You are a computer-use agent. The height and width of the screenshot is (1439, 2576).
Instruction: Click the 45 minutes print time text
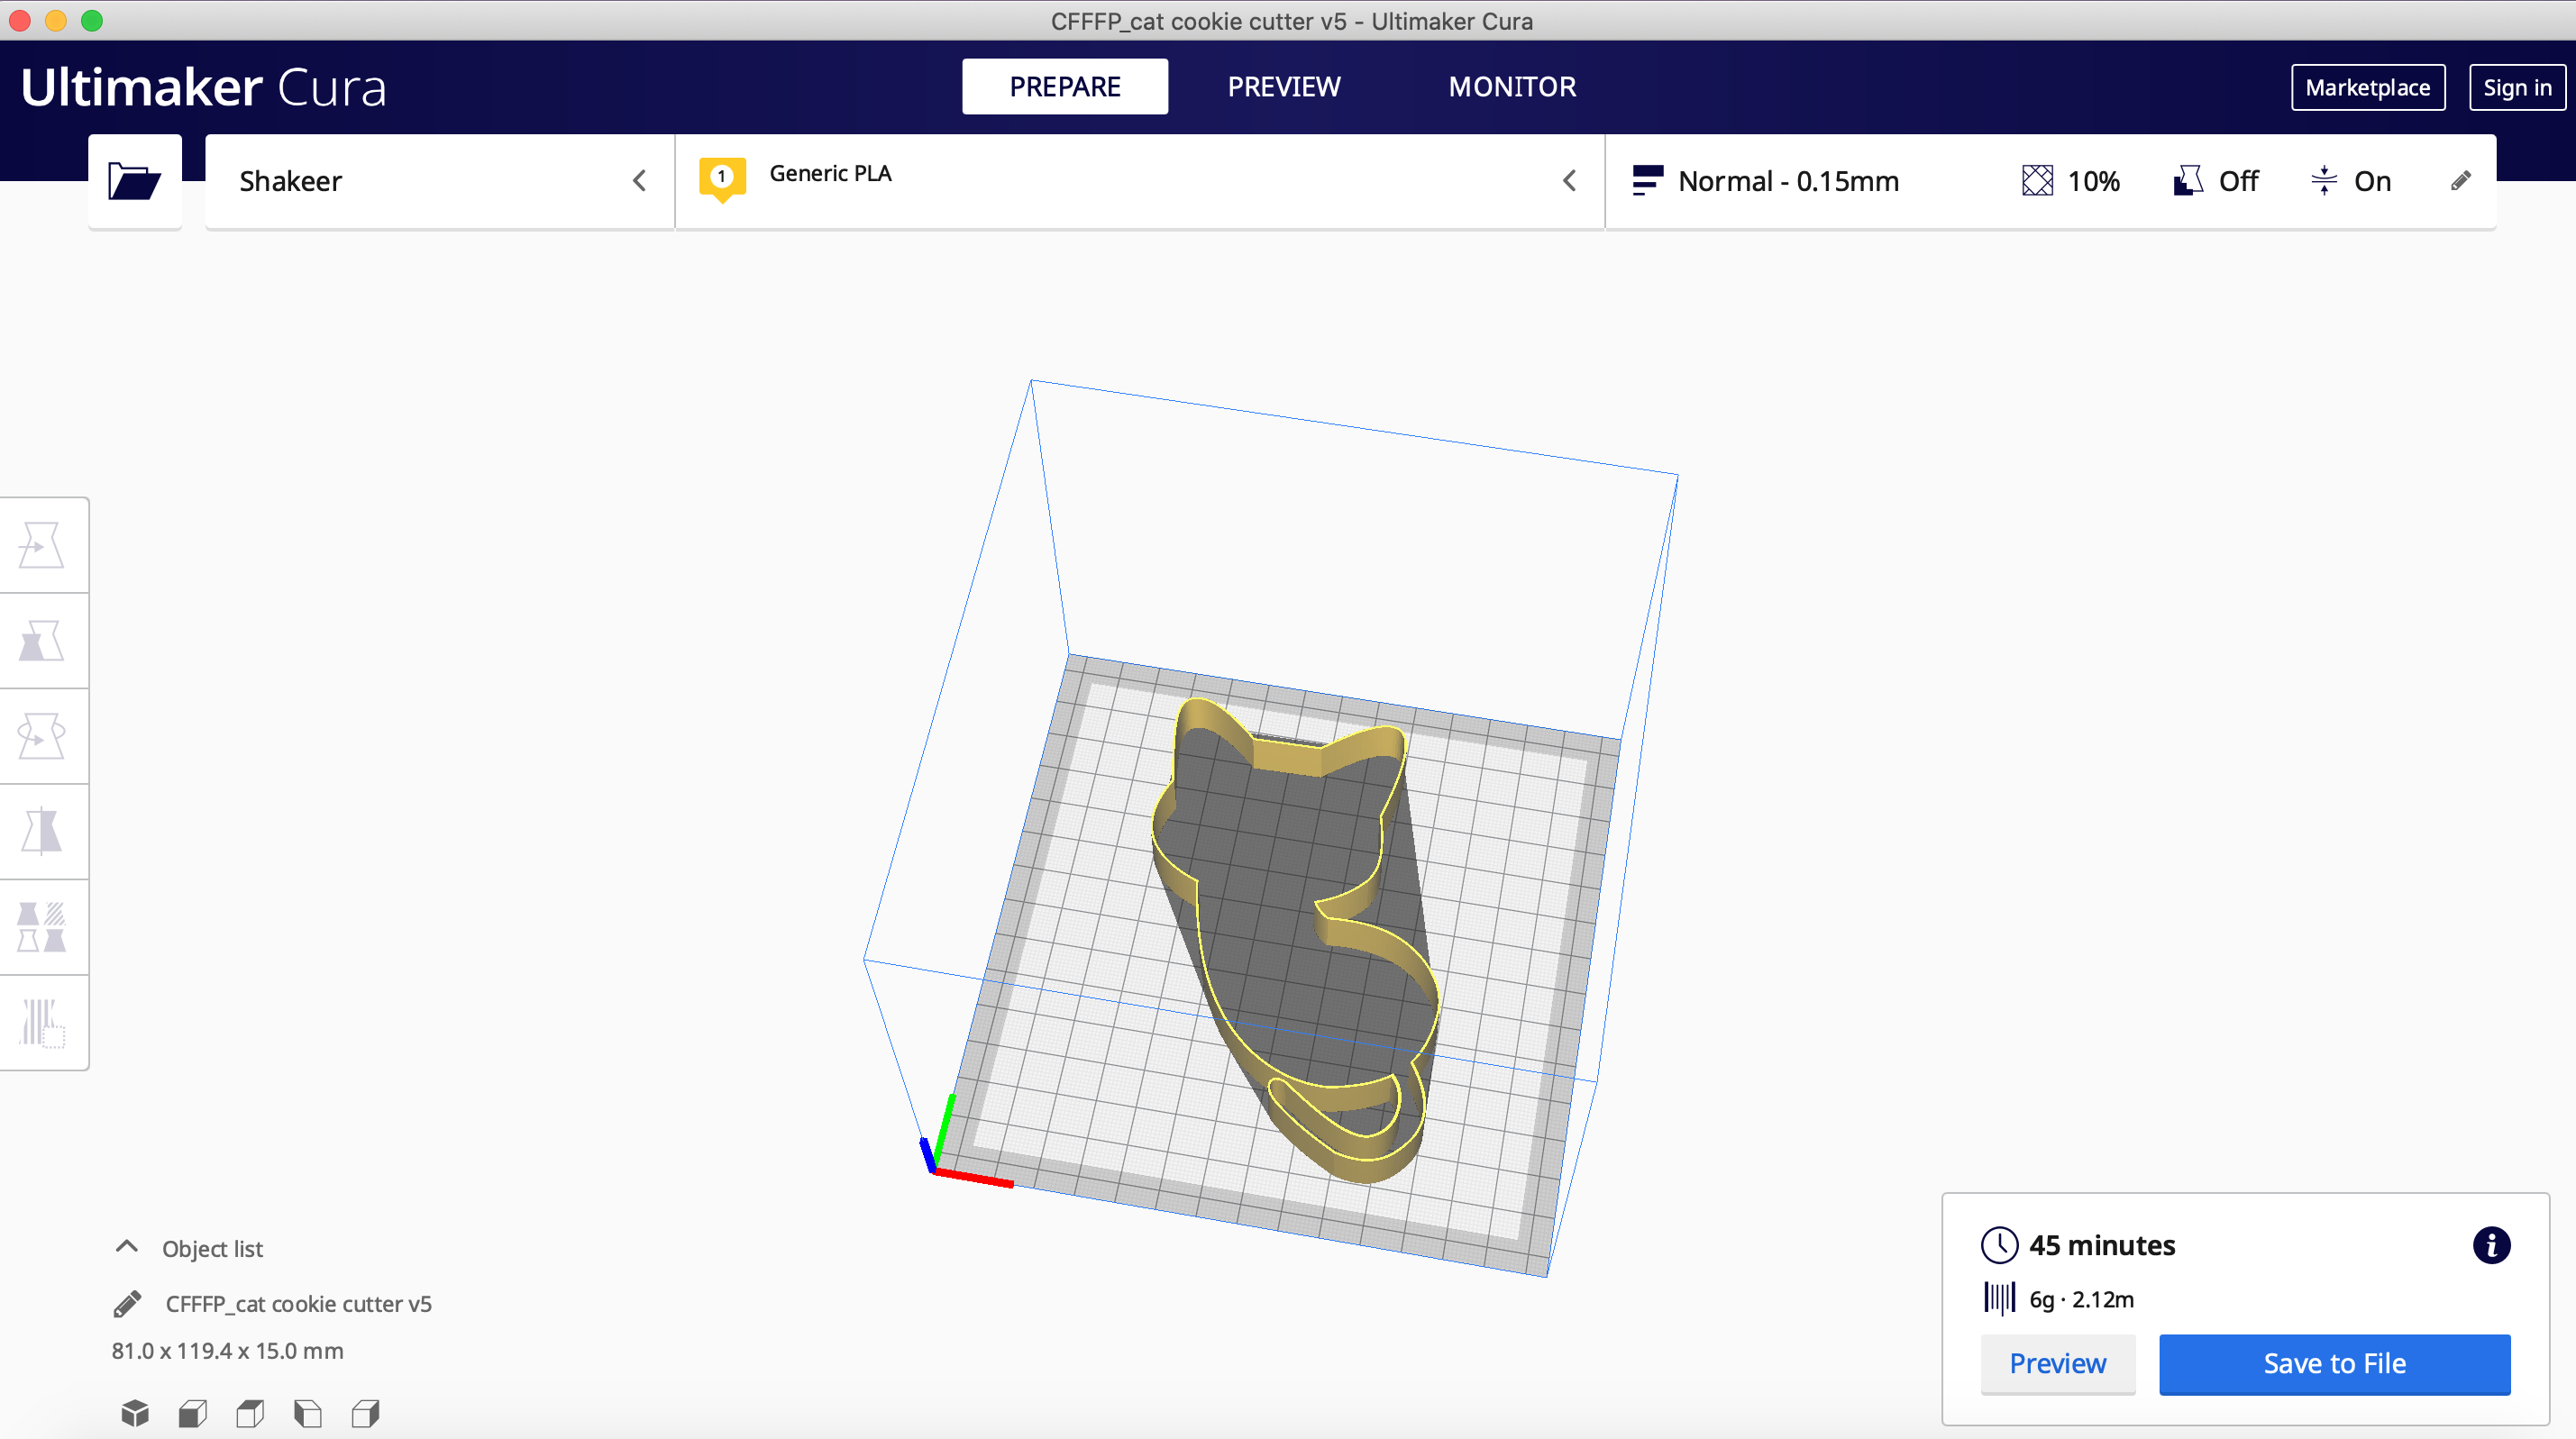coord(2102,1246)
